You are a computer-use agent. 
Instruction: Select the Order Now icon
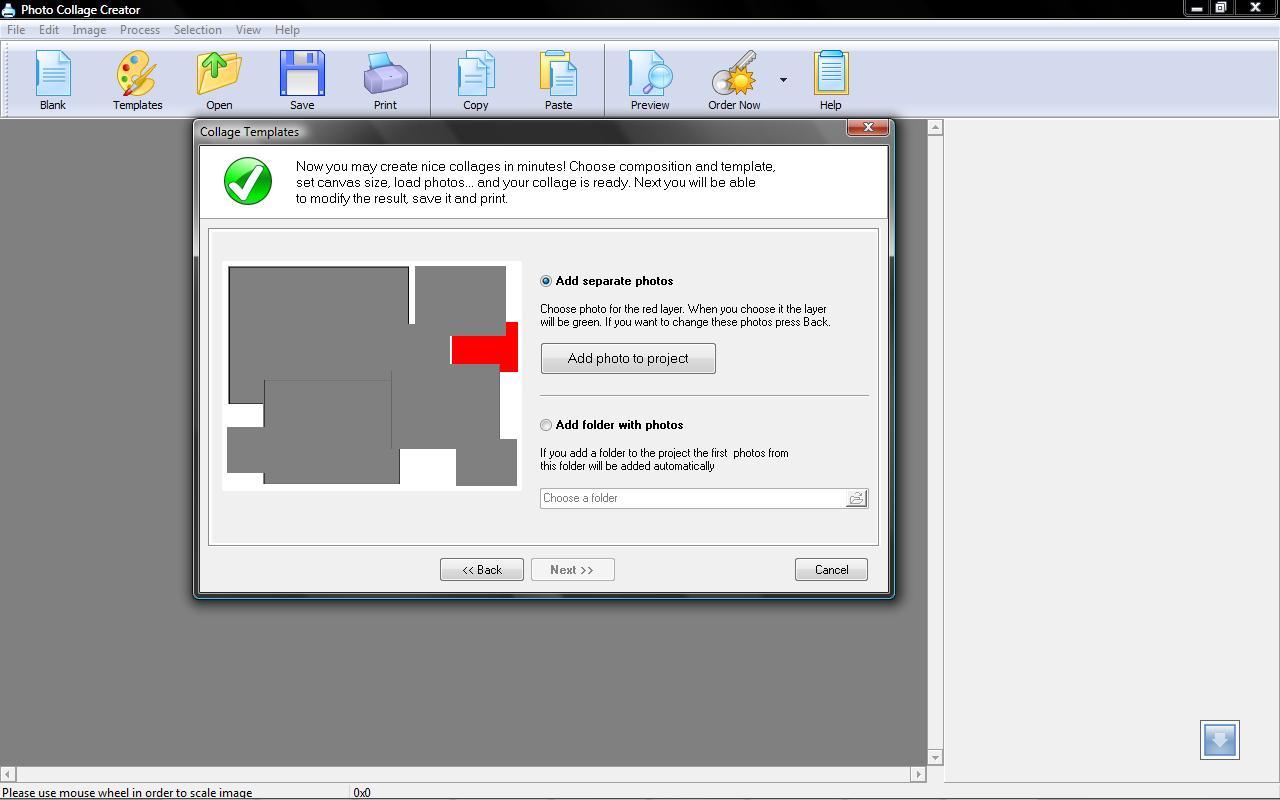tap(733, 79)
